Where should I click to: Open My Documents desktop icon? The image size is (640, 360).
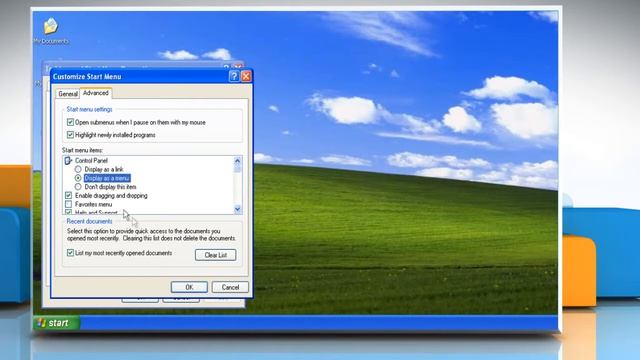(51, 30)
